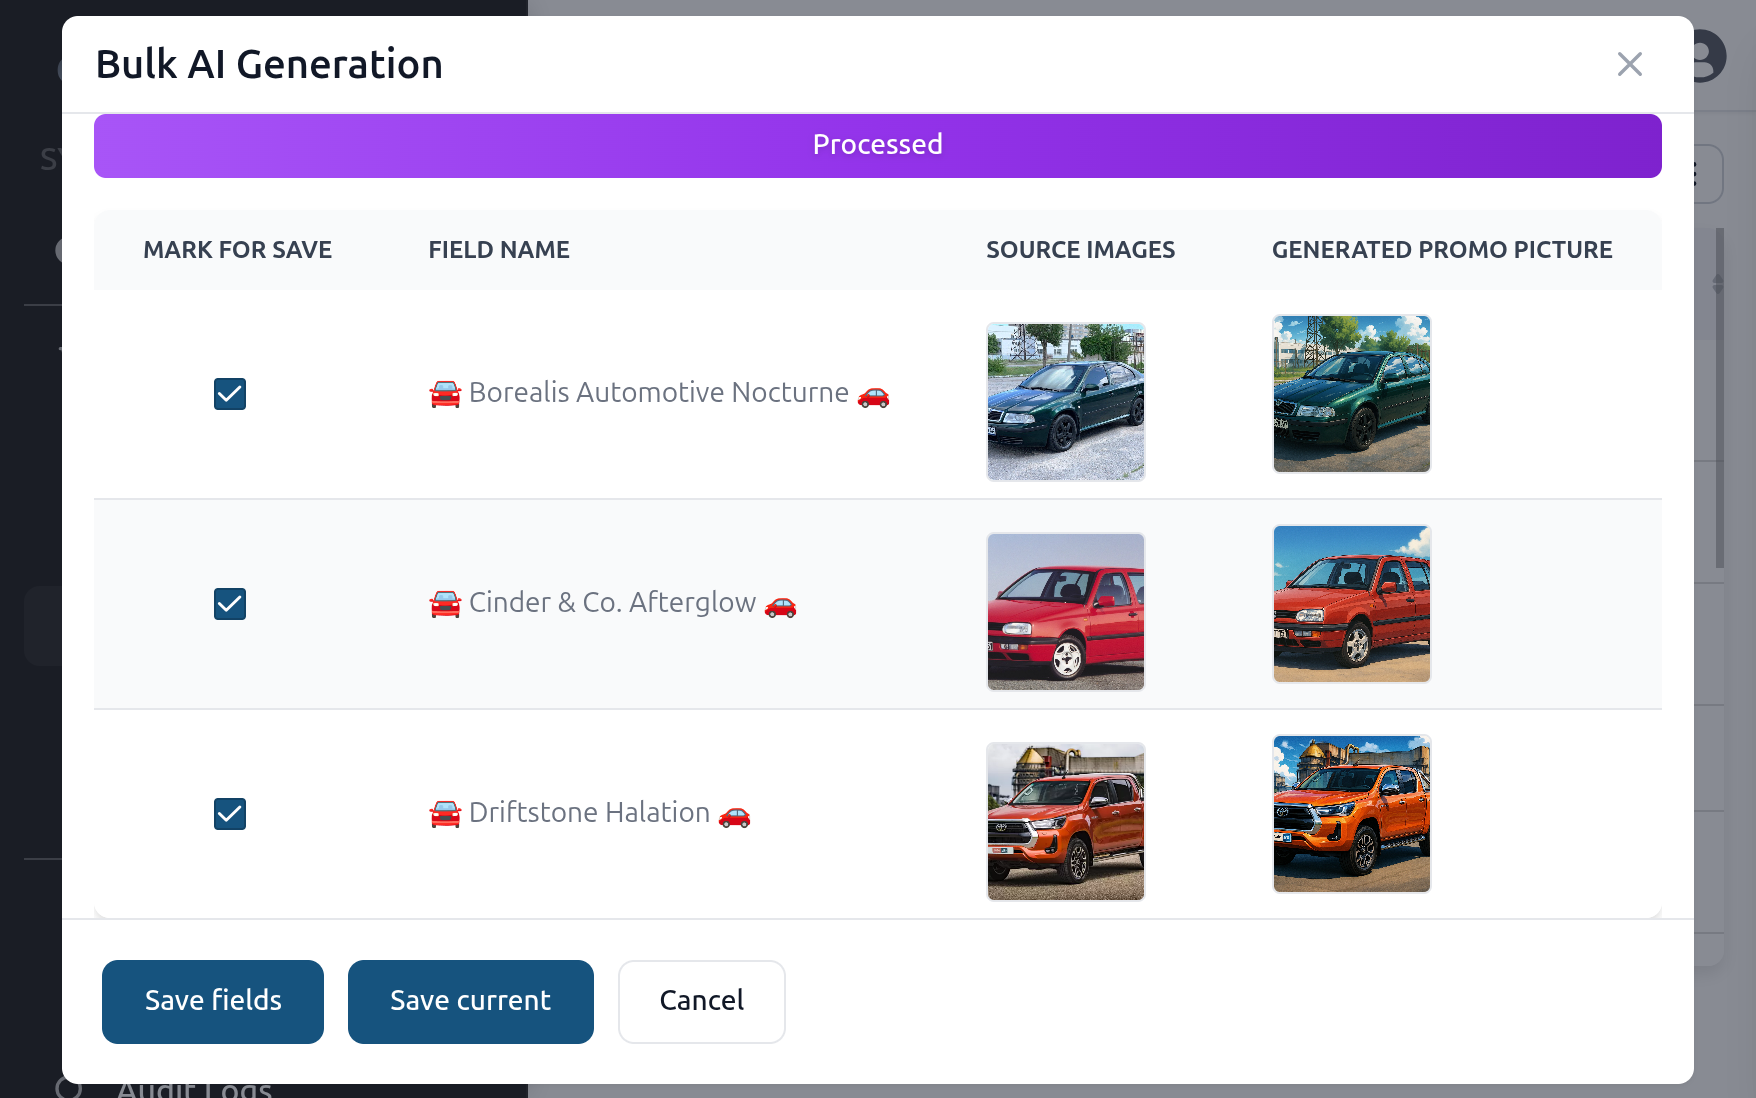Image resolution: width=1756 pixels, height=1098 pixels.
Task: Click the purple Processed progress bar
Action: [x=877, y=145]
